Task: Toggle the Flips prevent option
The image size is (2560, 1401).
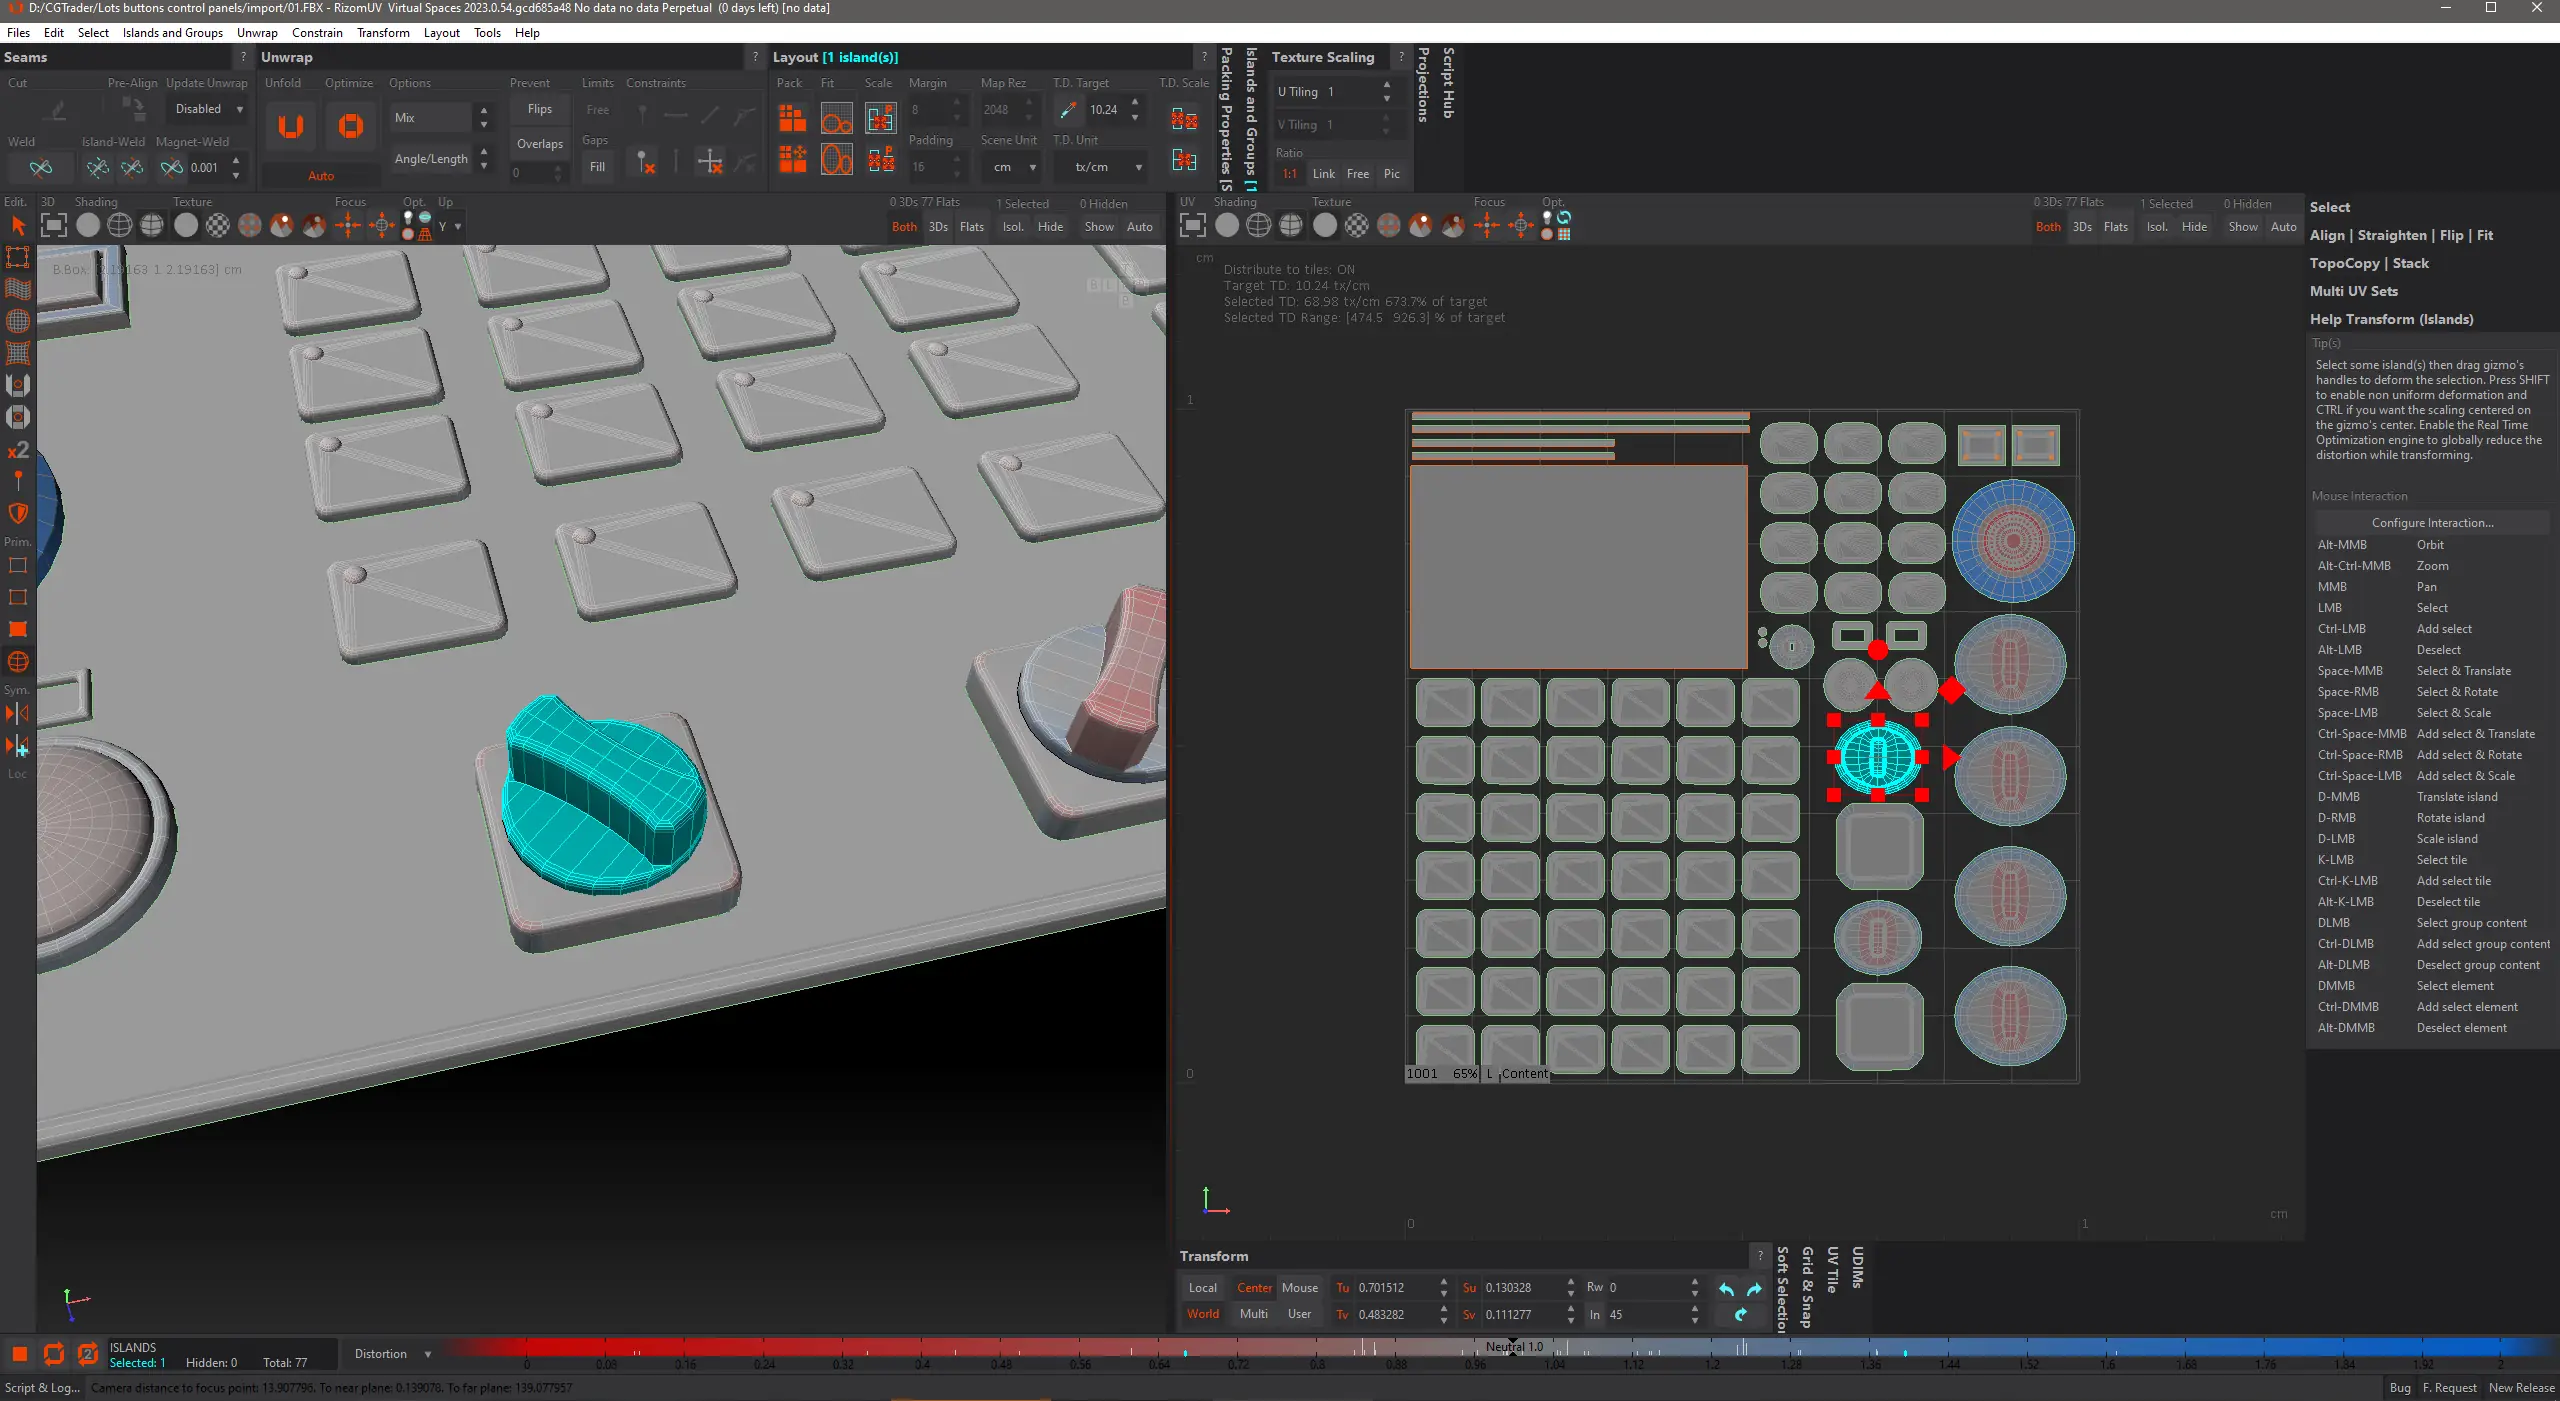Action: (x=540, y=109)
